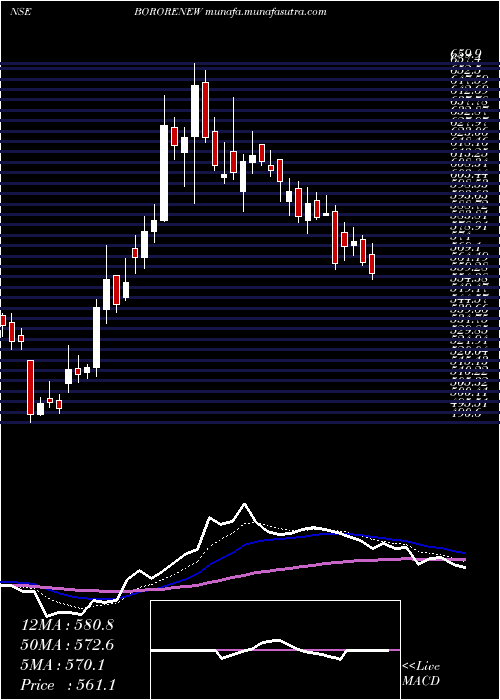Click the 659.9 top price label
Viewport: 500px width, 700px height.
coord(465,54)
